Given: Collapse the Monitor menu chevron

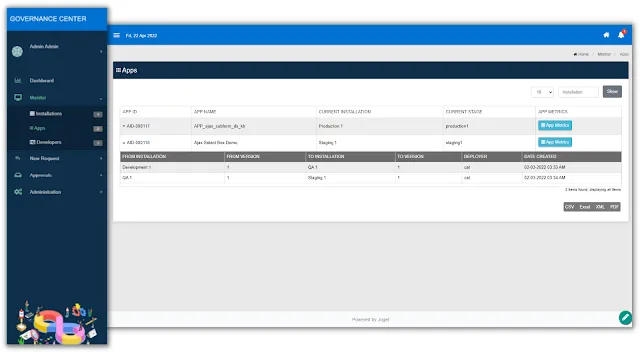Looking at the screenshot, I should point(101,98).
